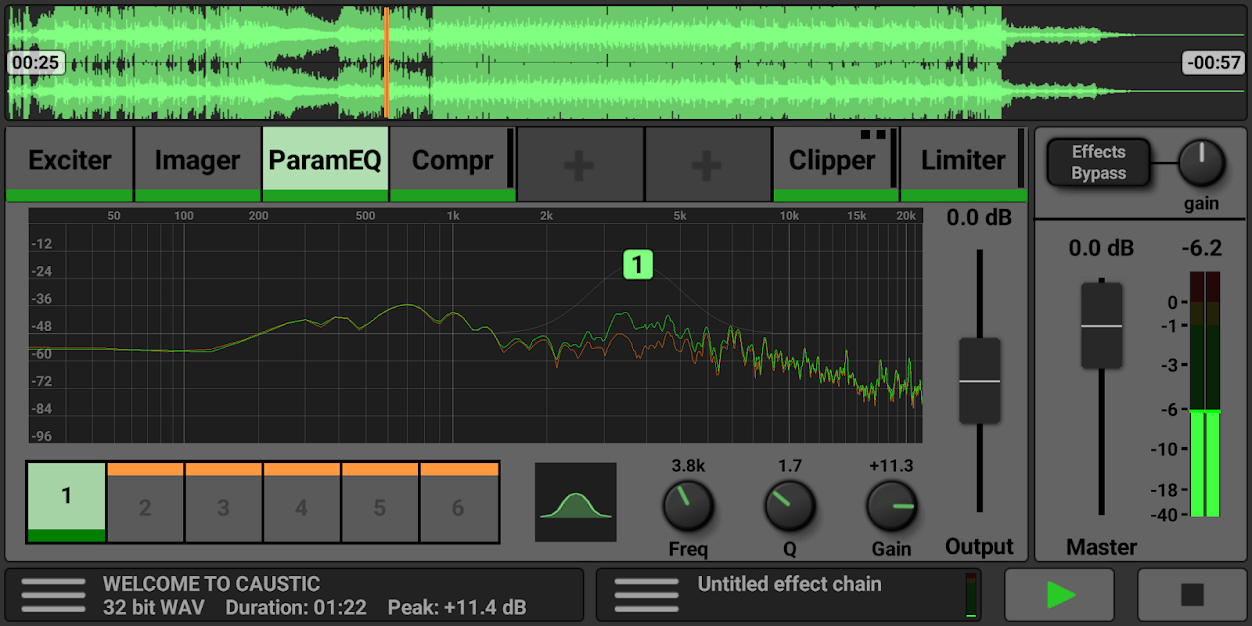Viewport: 1252px width, 626px height.
Task: Select the Imager effect slot
Action: [x=196, y=160]
